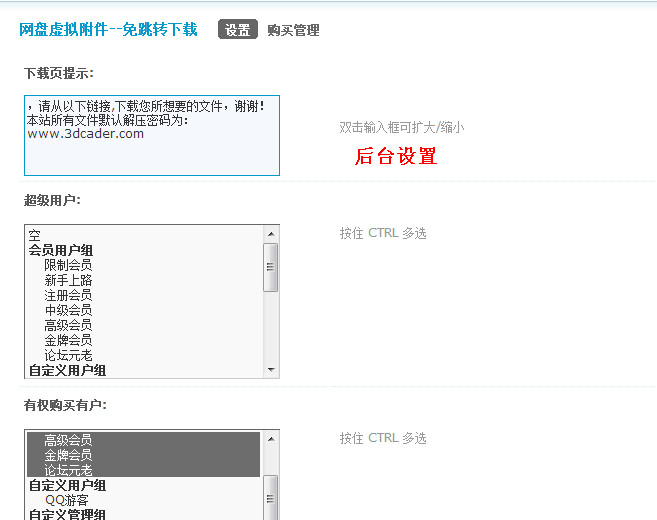Click the 网盘虚拟附件--免跳转下载 title

(x=108, y=30)
